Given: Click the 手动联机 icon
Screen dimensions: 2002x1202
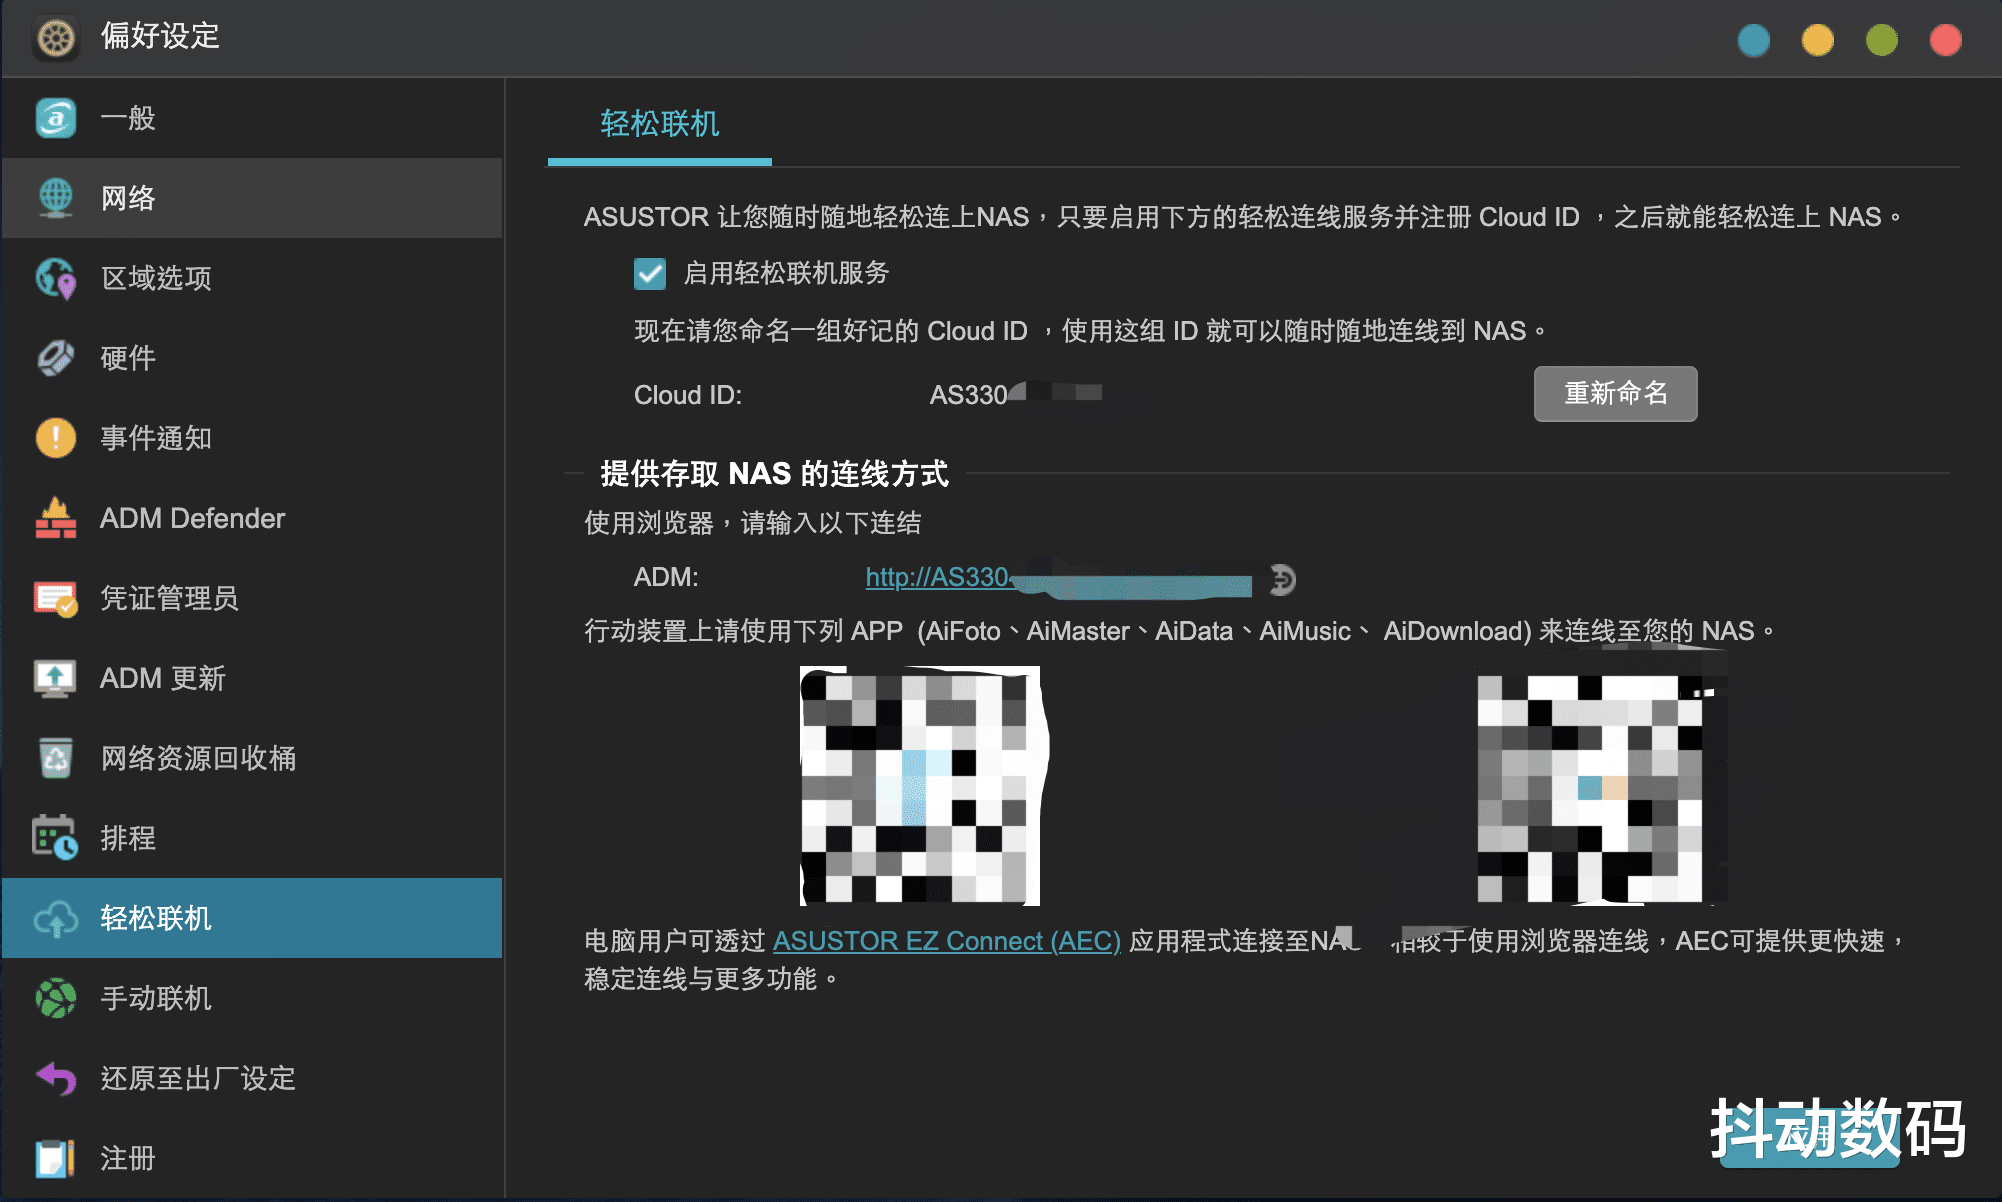Looking at the screenshot, I should click(56, 998).
